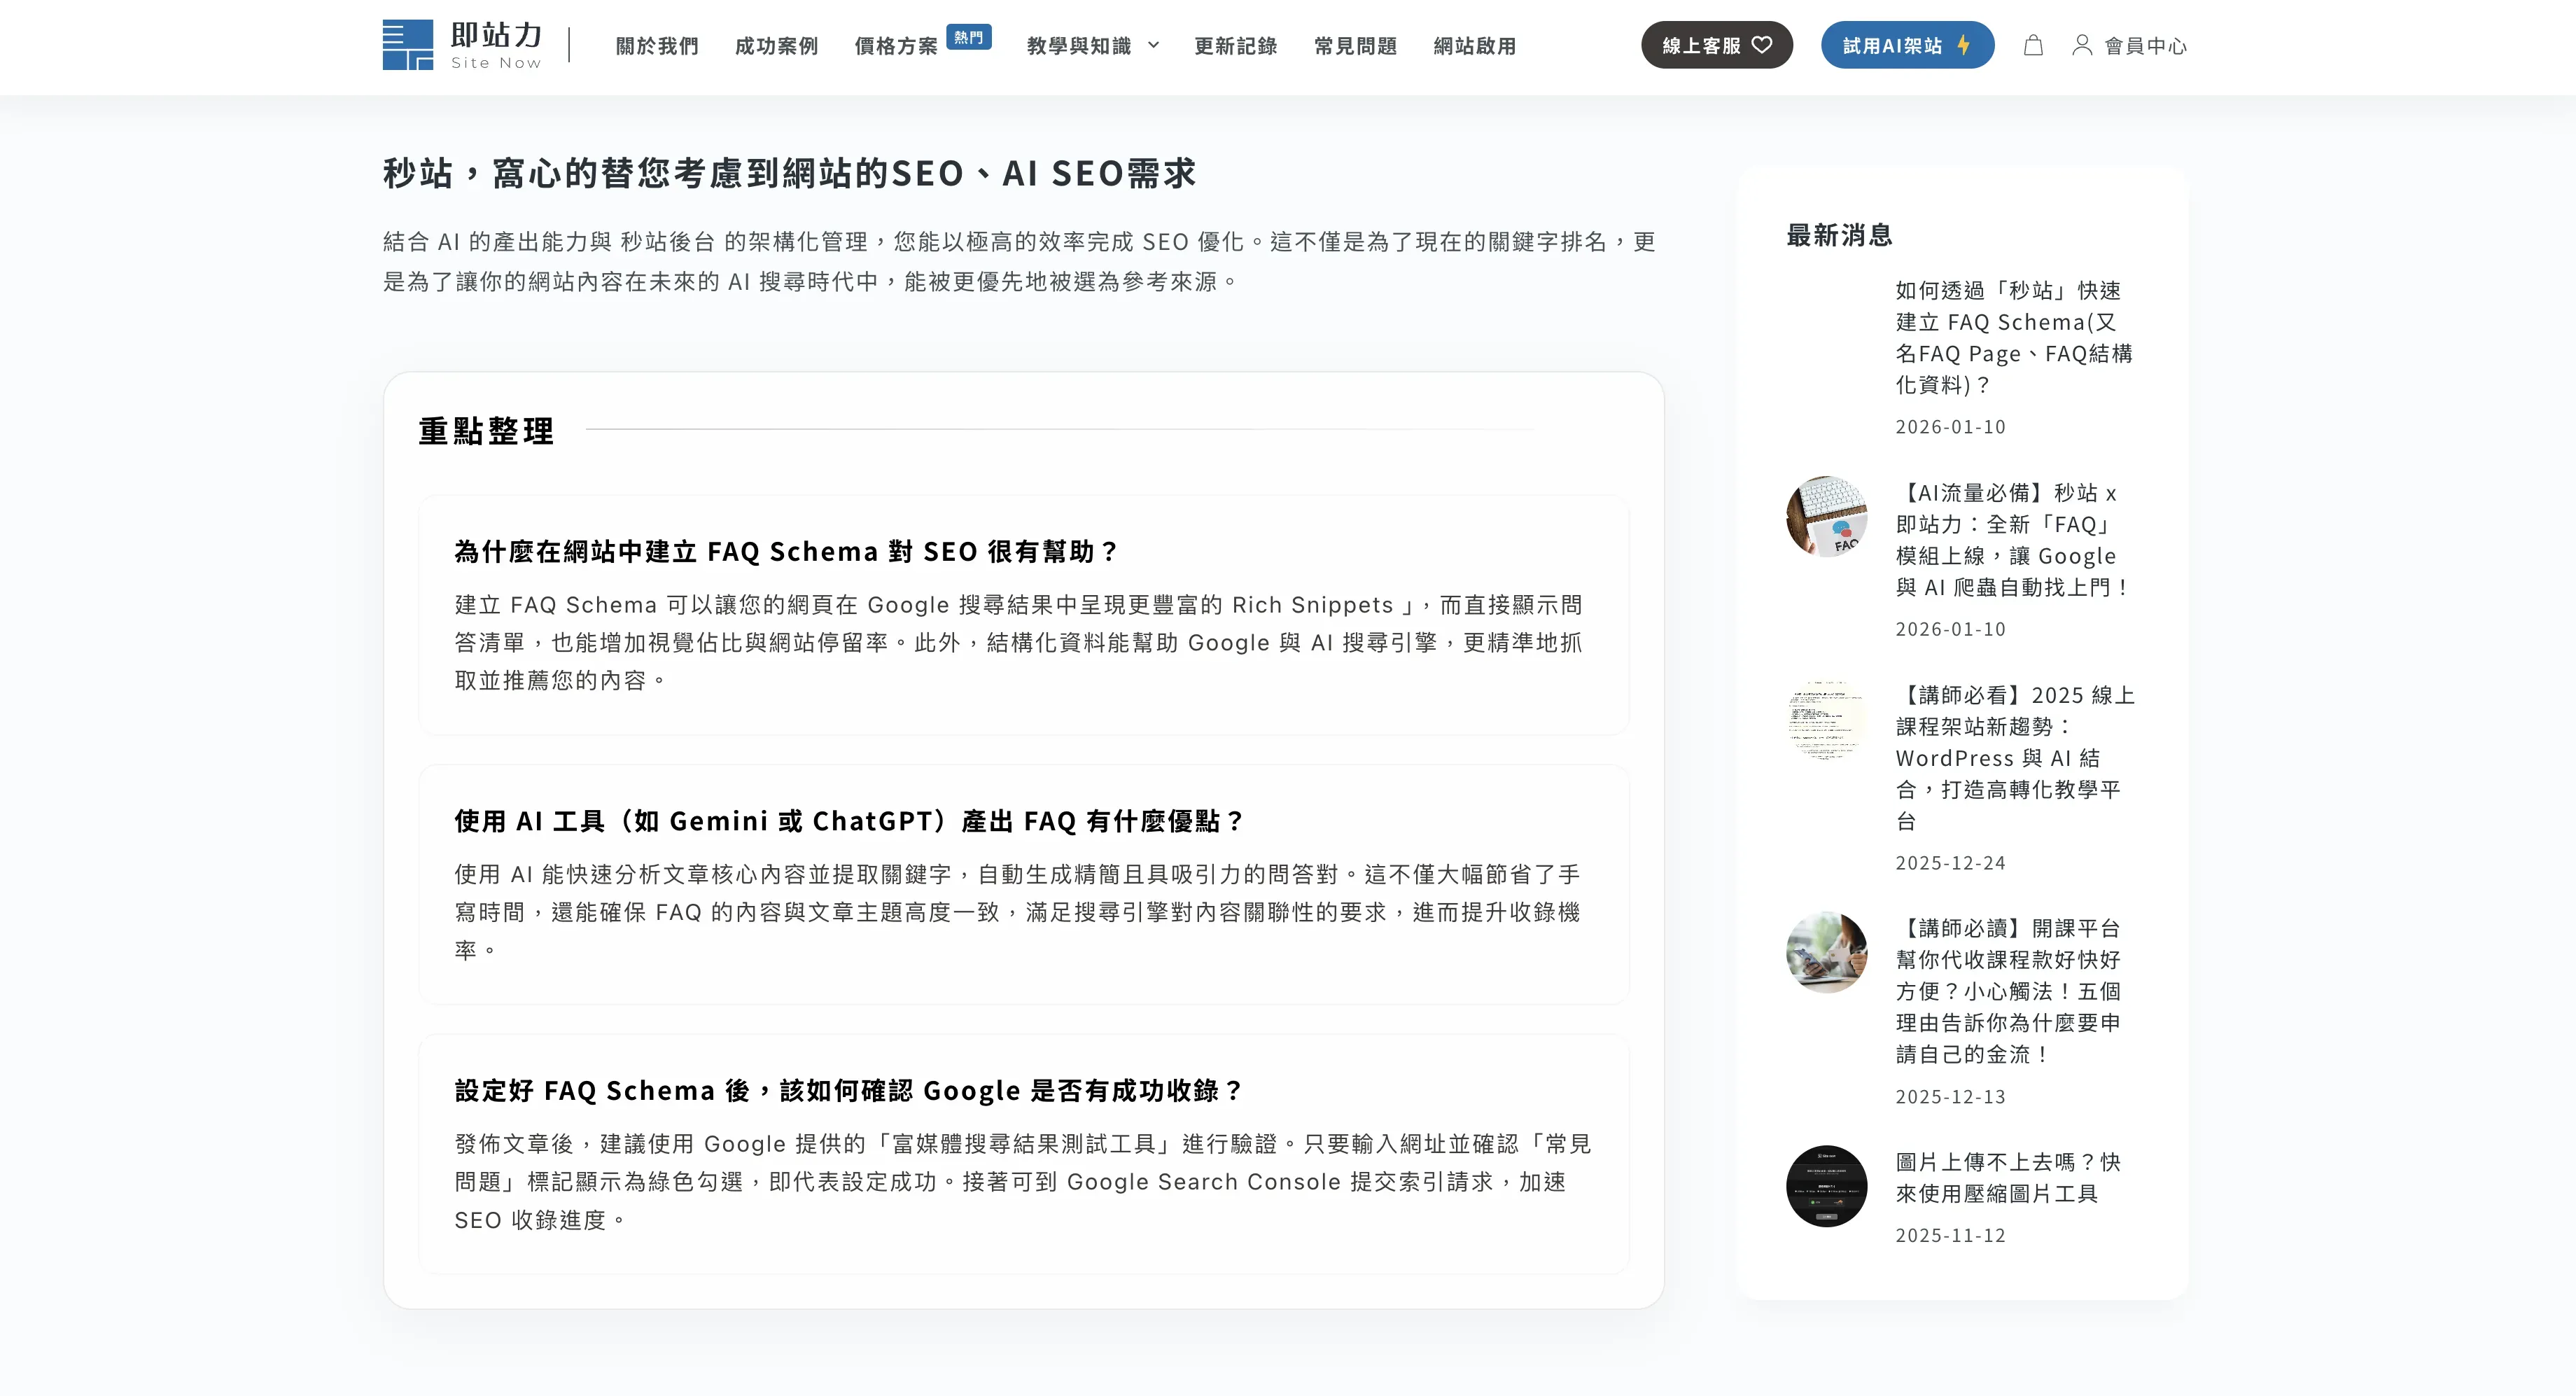
Task: Open the dark image compression thumbnail
Action: 1826,1186
